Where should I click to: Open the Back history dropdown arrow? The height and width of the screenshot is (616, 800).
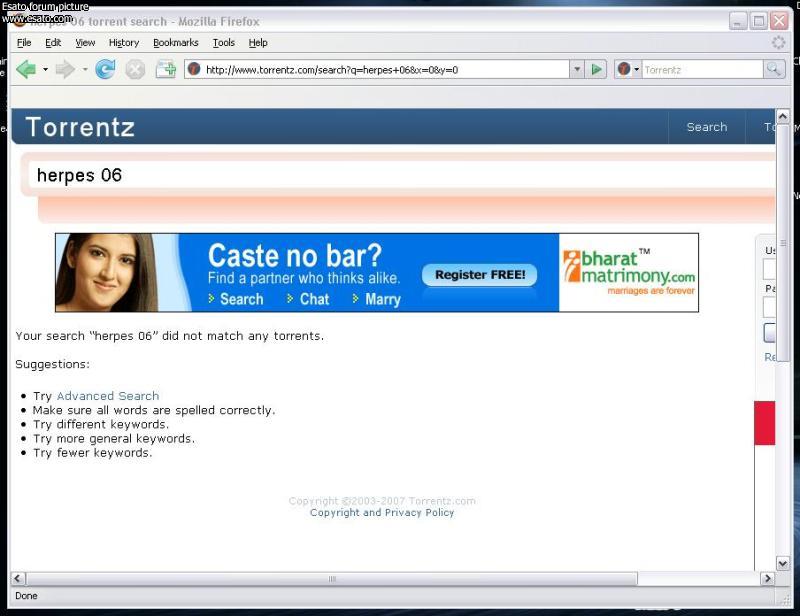click(45, 69)
